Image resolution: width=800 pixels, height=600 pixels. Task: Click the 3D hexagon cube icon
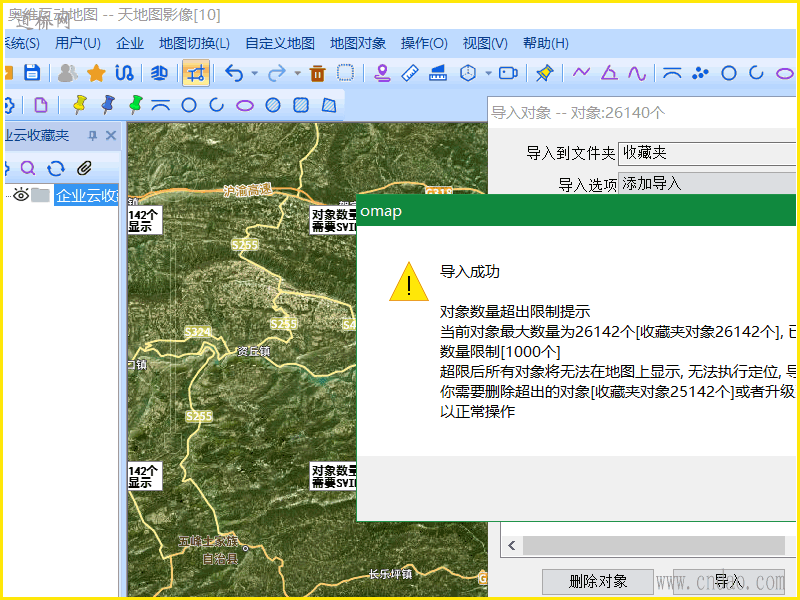[x=467, y=73]
